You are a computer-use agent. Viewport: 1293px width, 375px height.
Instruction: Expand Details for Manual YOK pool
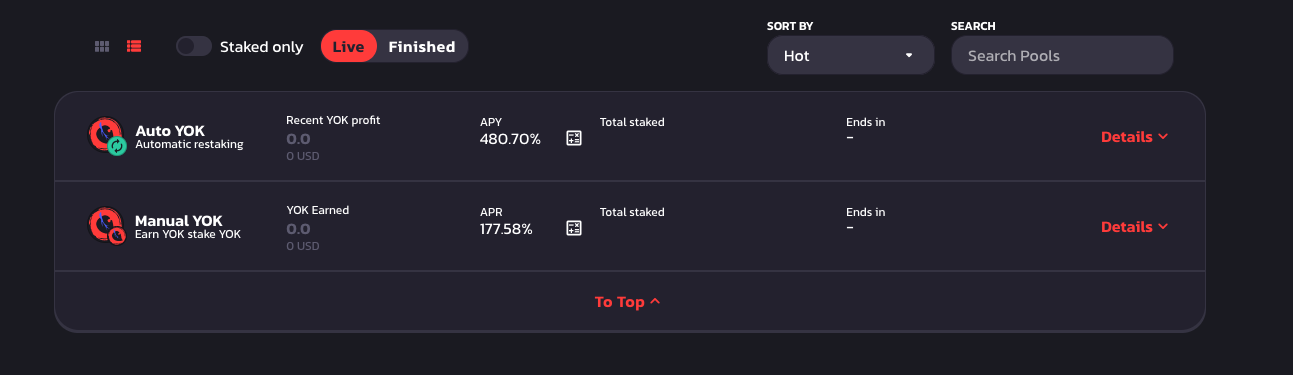1135,227
